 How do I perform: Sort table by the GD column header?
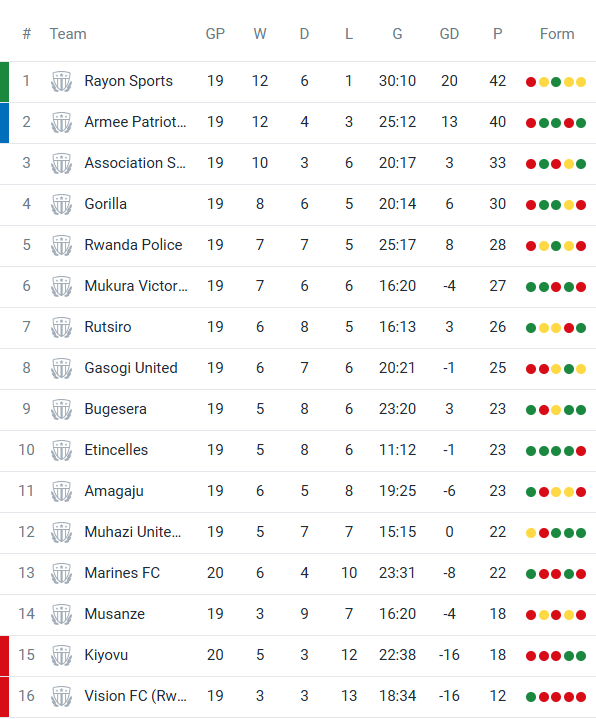449,34
